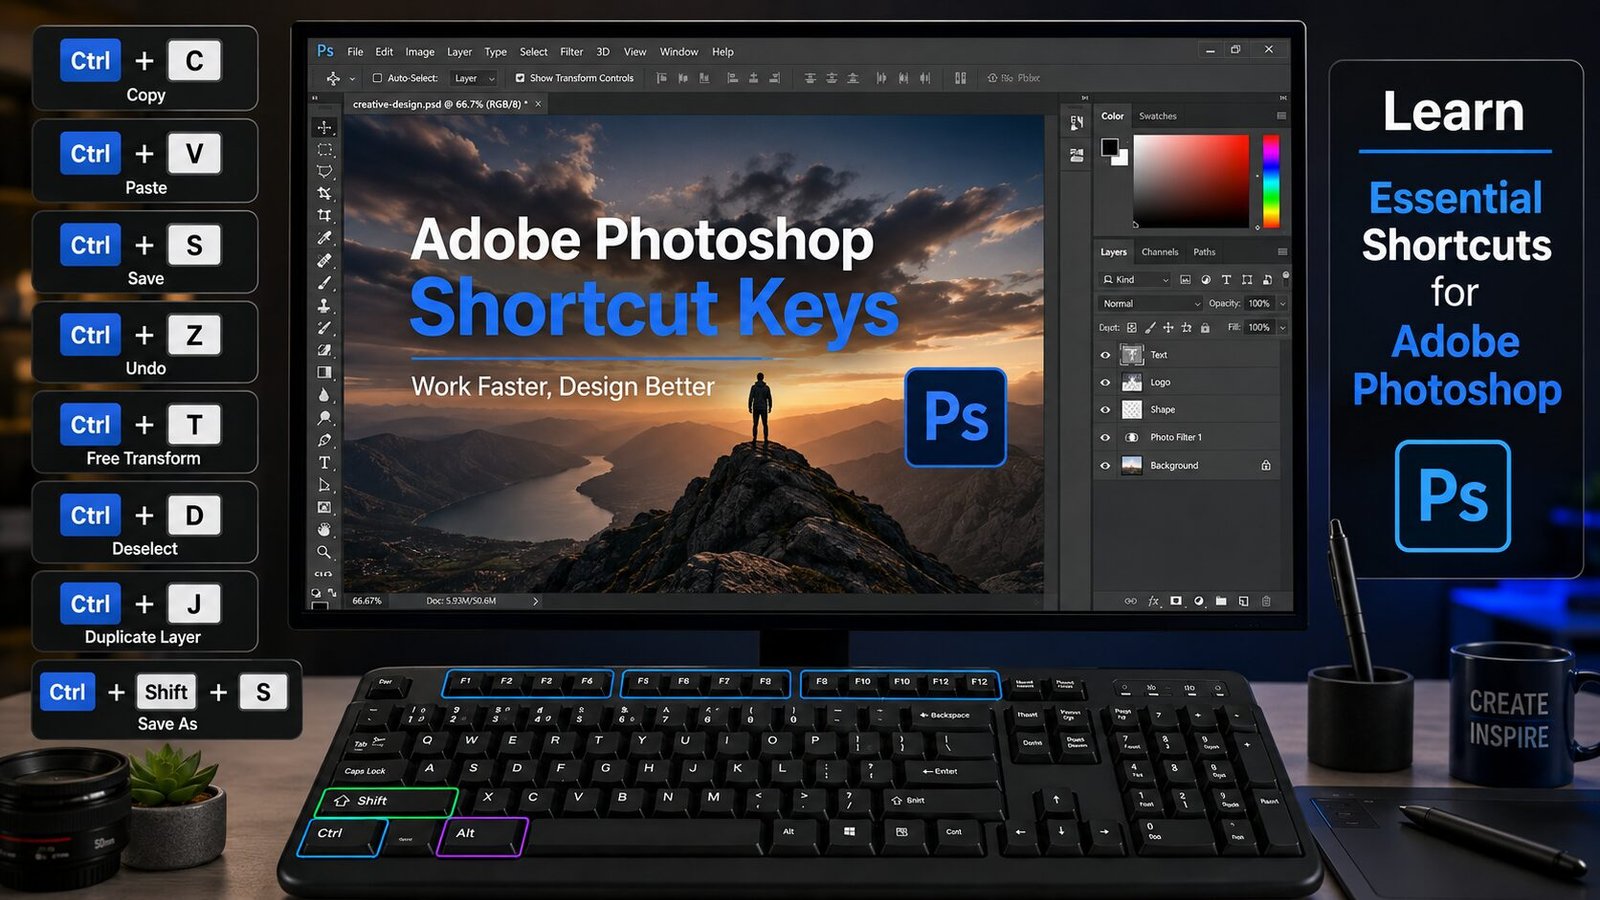Hide the Photo Filter 1 layer

click(1105, 437)
